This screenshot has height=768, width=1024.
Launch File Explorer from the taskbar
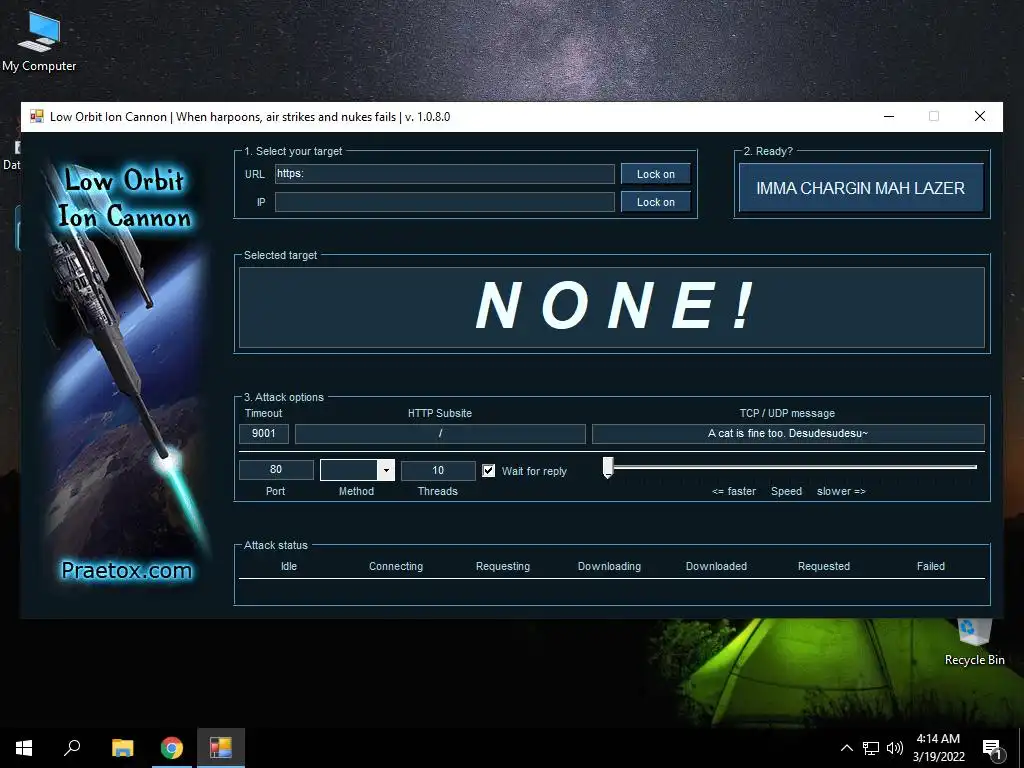pyautogui.click(x=122, y=748)
